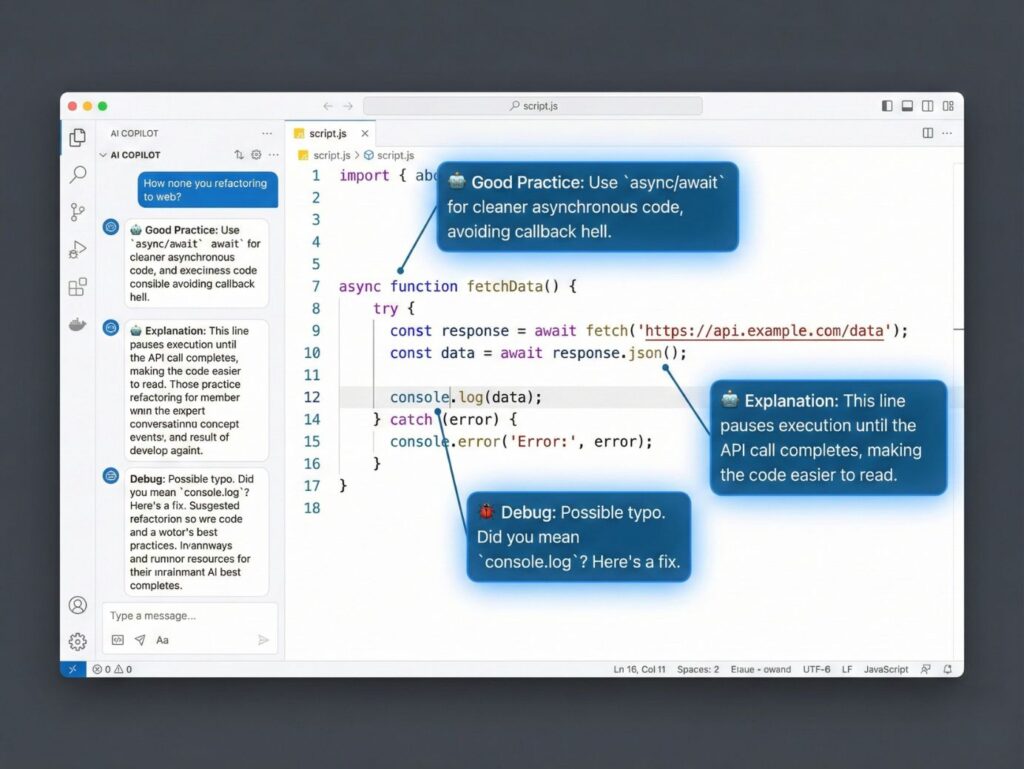Close the script.js tab
Image resolution: width=1024 pixels, height=769 pixels.
click(x=365, y=133)
